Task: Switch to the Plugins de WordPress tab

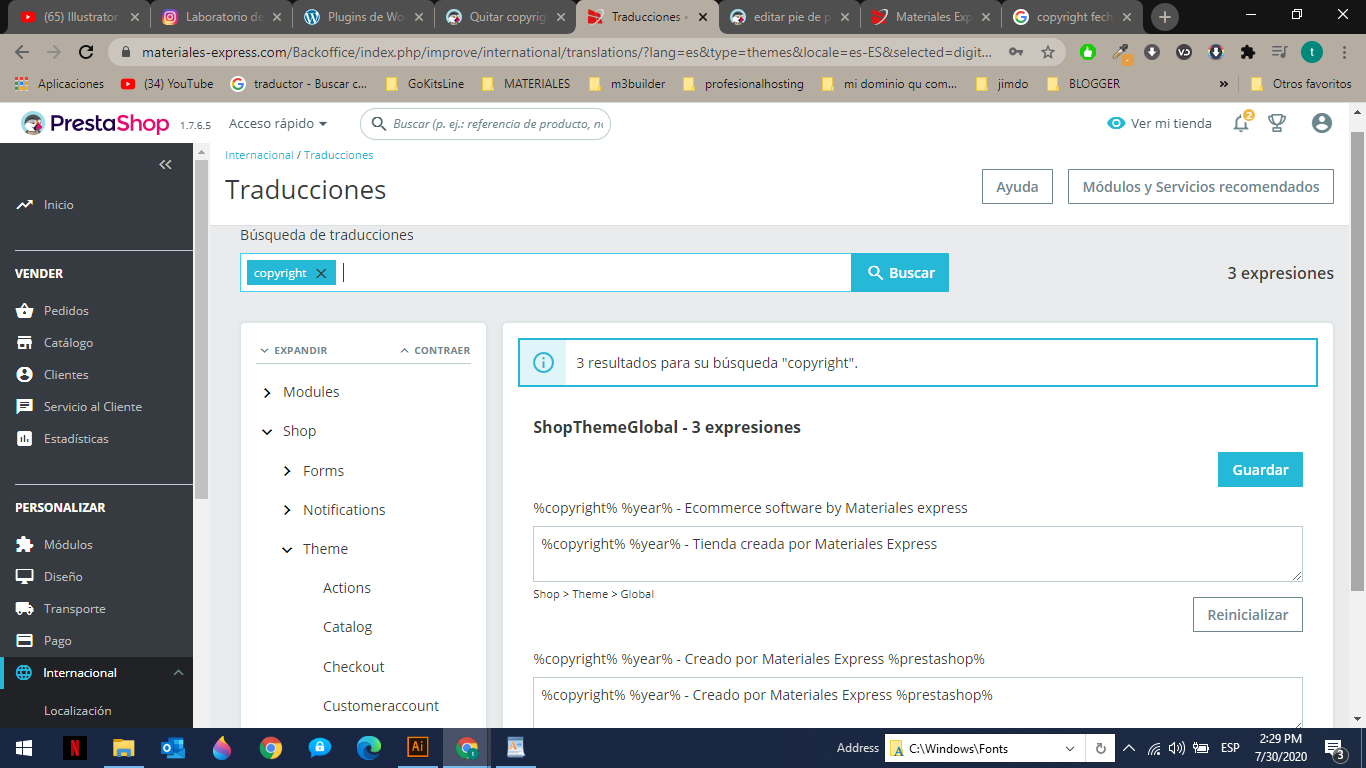Action: pyautogui.click(x=362, y=17)
